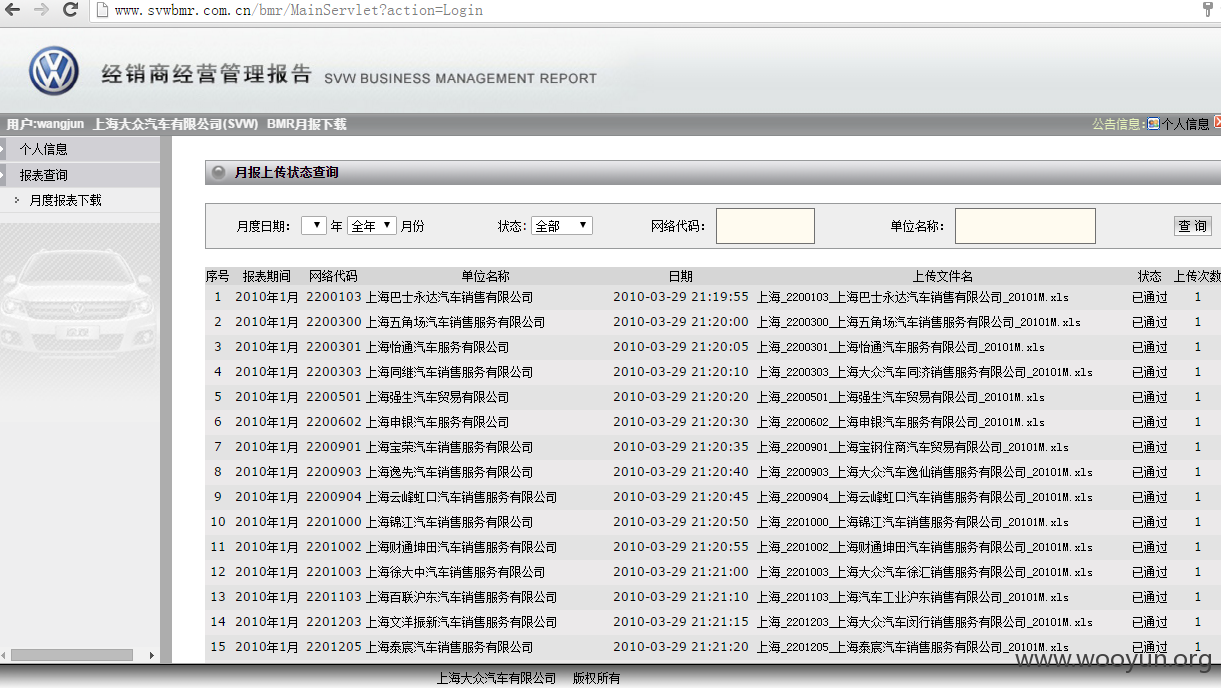Viewport: 1221px width, 688px height.
Task: Click the 状态 column header
Action: (x=1149, y=276)
